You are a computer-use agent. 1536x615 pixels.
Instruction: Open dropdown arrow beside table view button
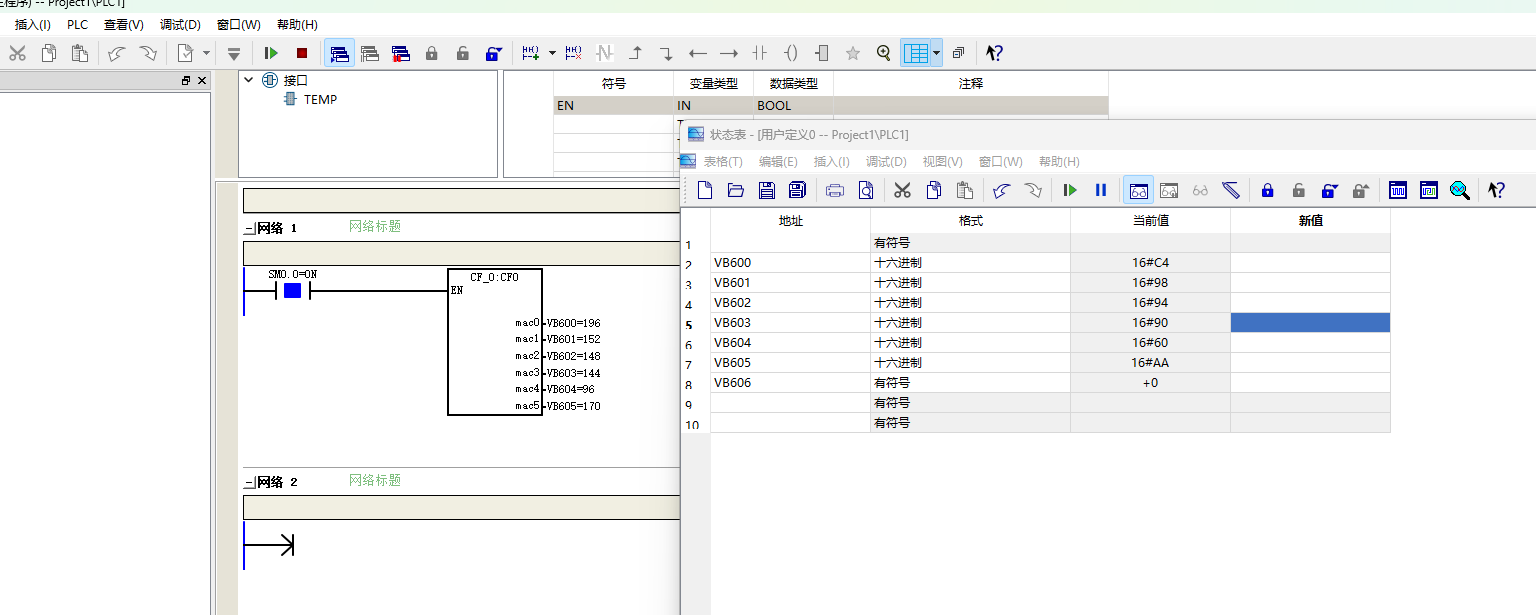pyautogui.click(x=937, y=53)
